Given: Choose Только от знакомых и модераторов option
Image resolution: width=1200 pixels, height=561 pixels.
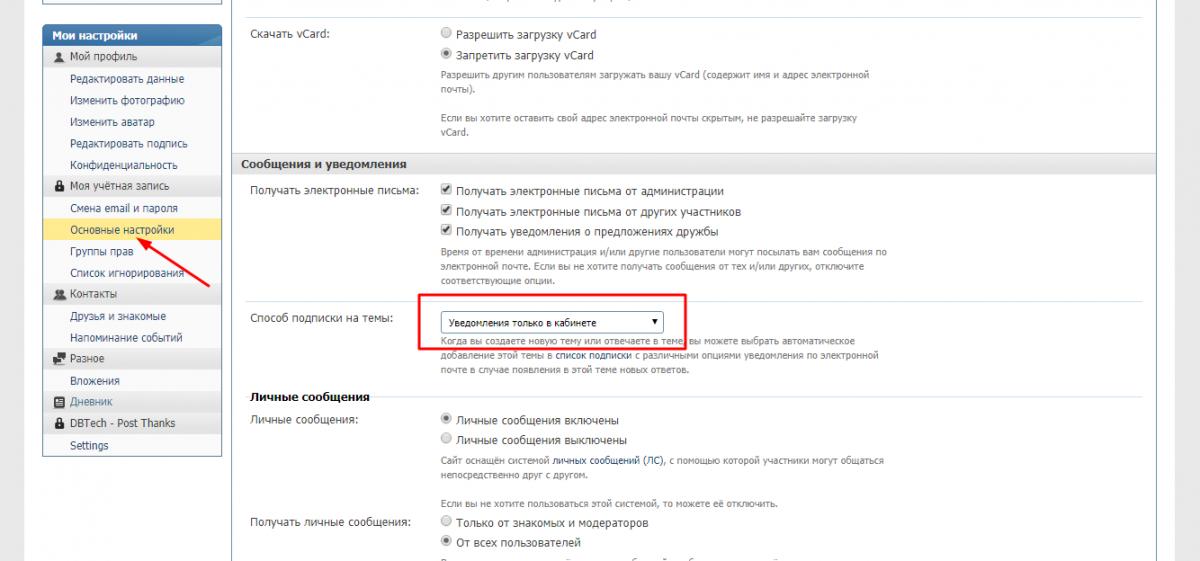Looking at the screenshot, I should 446,522.
